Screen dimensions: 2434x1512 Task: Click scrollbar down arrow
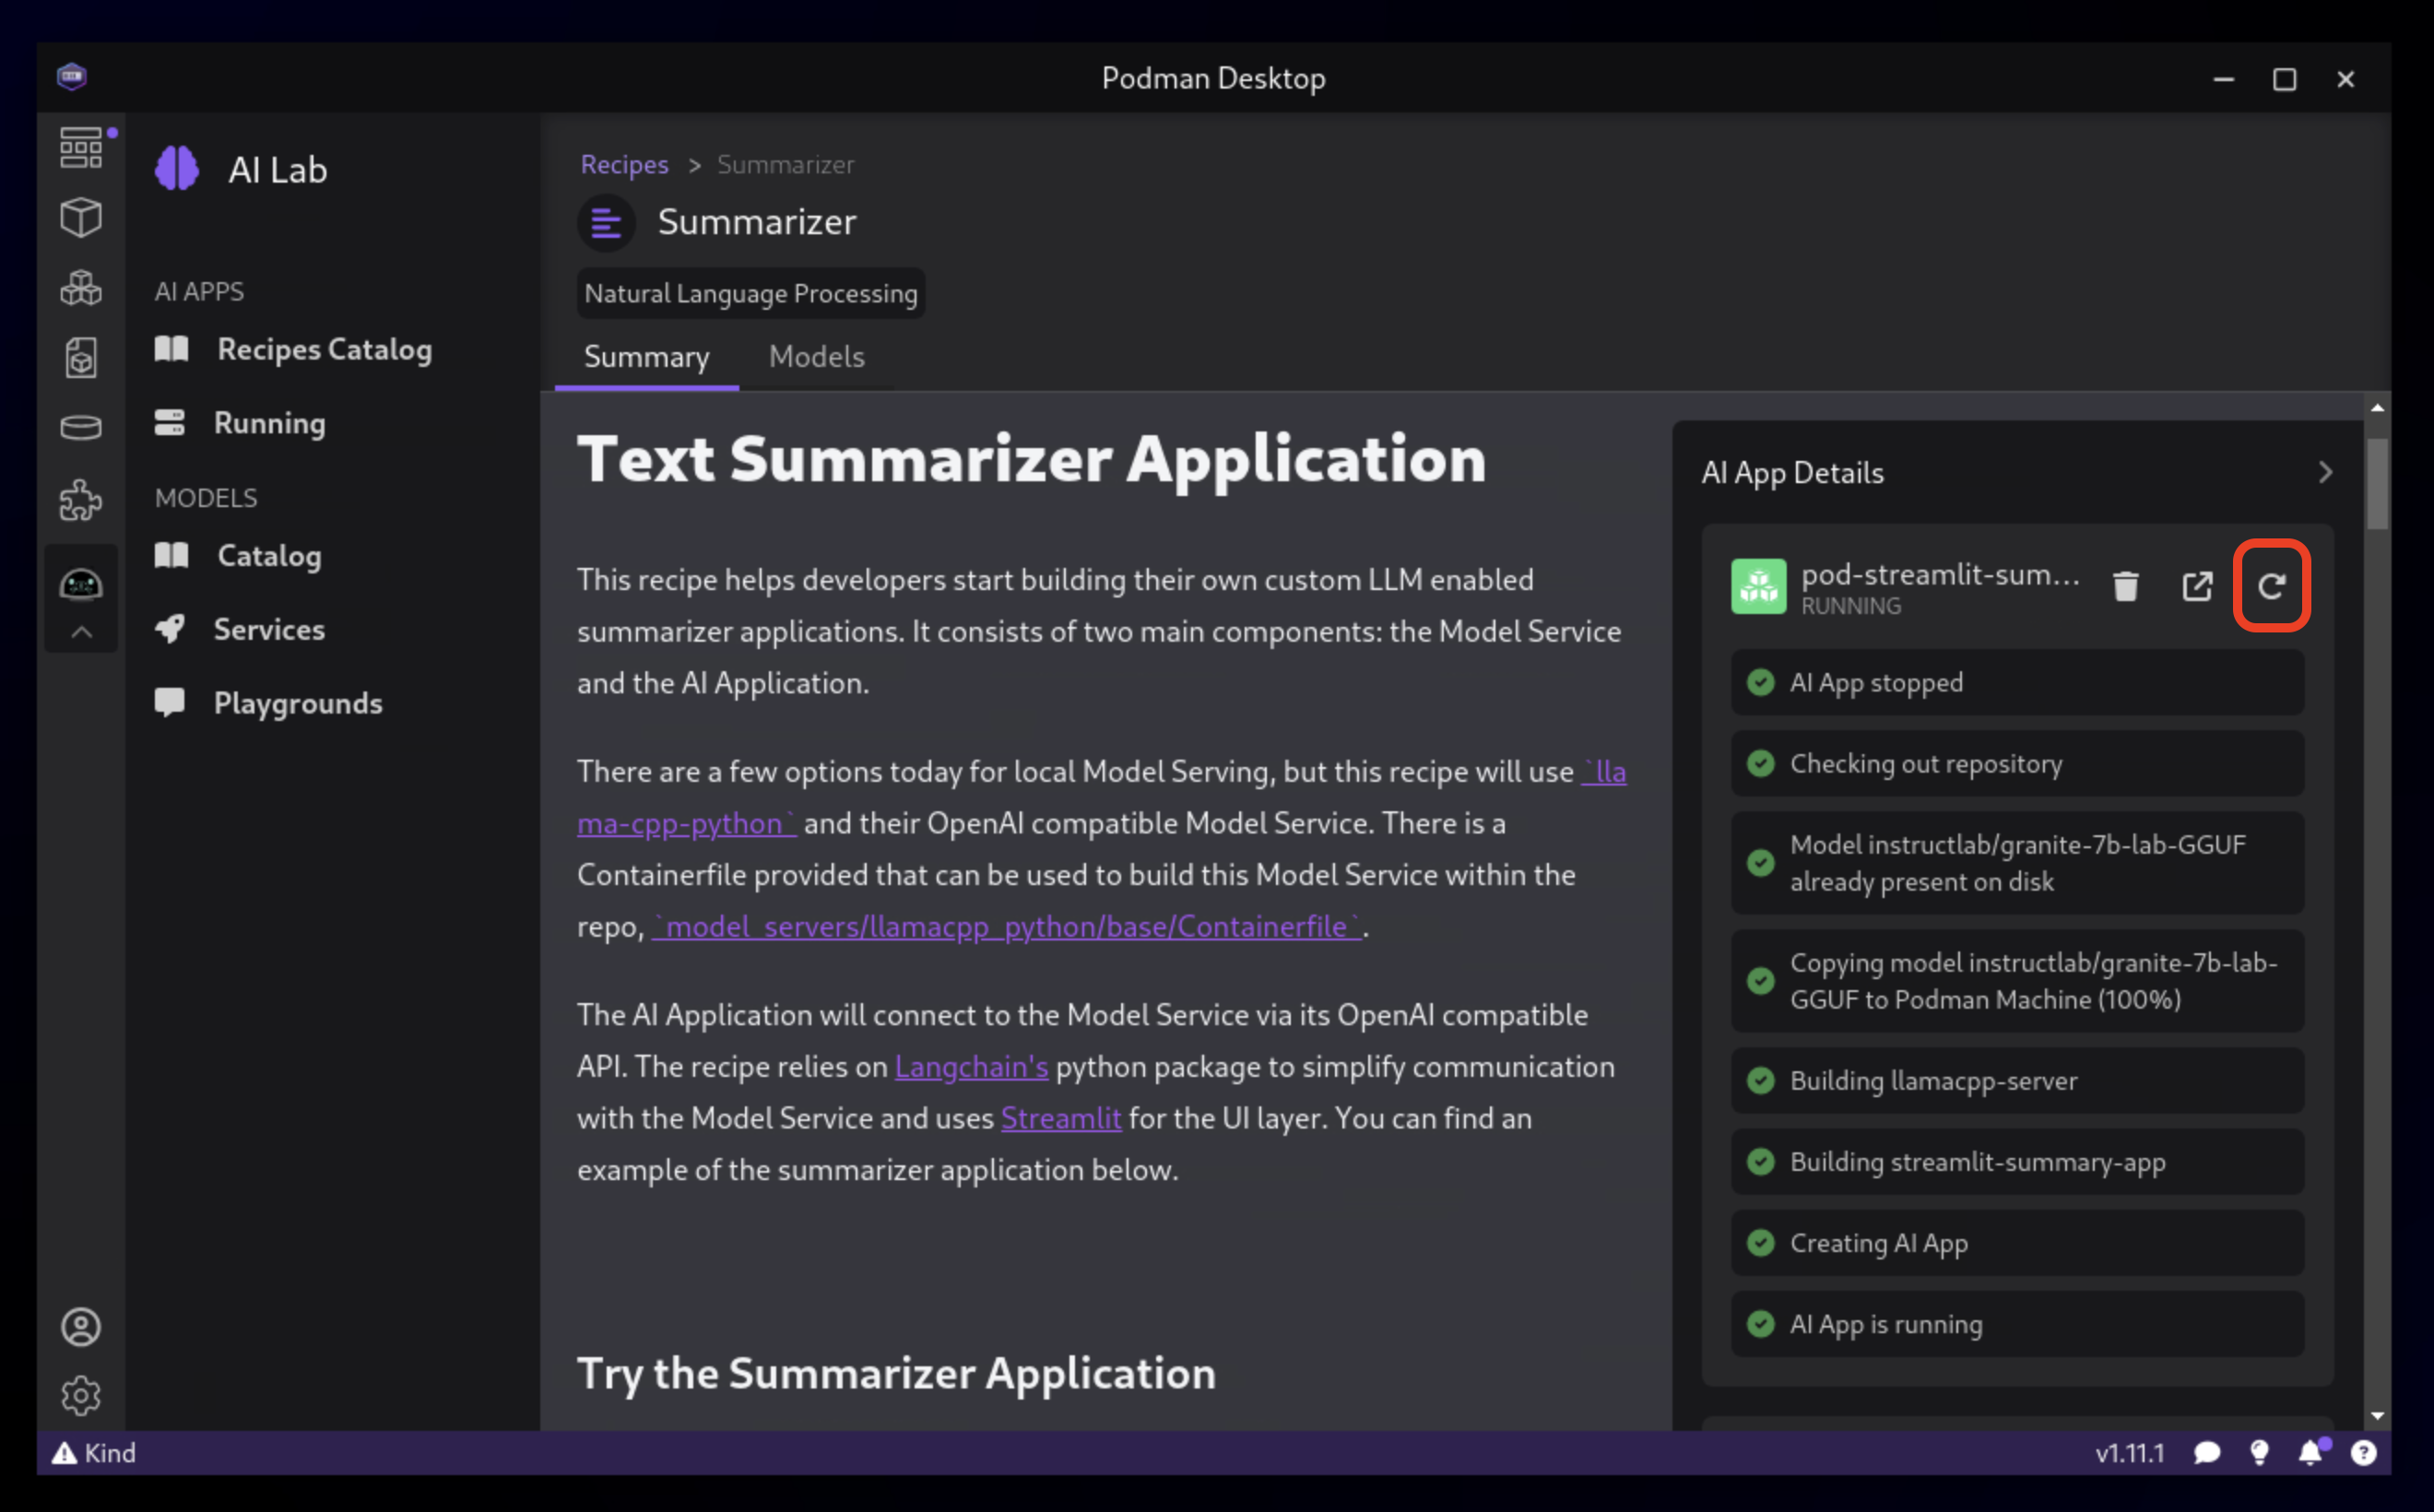[2377, 1416]
